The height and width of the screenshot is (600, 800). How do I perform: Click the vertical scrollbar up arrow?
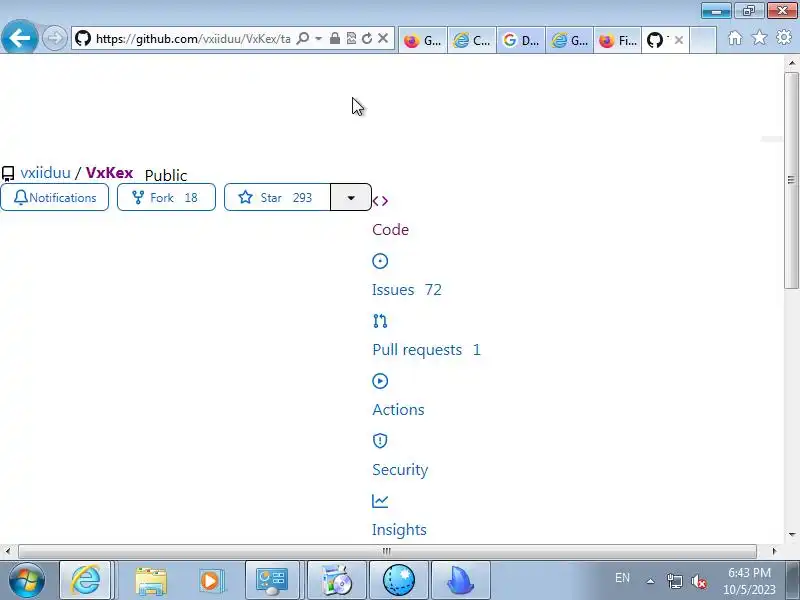point(792,62)
